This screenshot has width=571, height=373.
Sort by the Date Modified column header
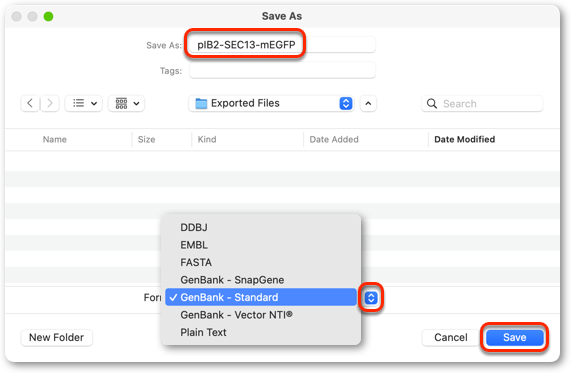[465, 140]
